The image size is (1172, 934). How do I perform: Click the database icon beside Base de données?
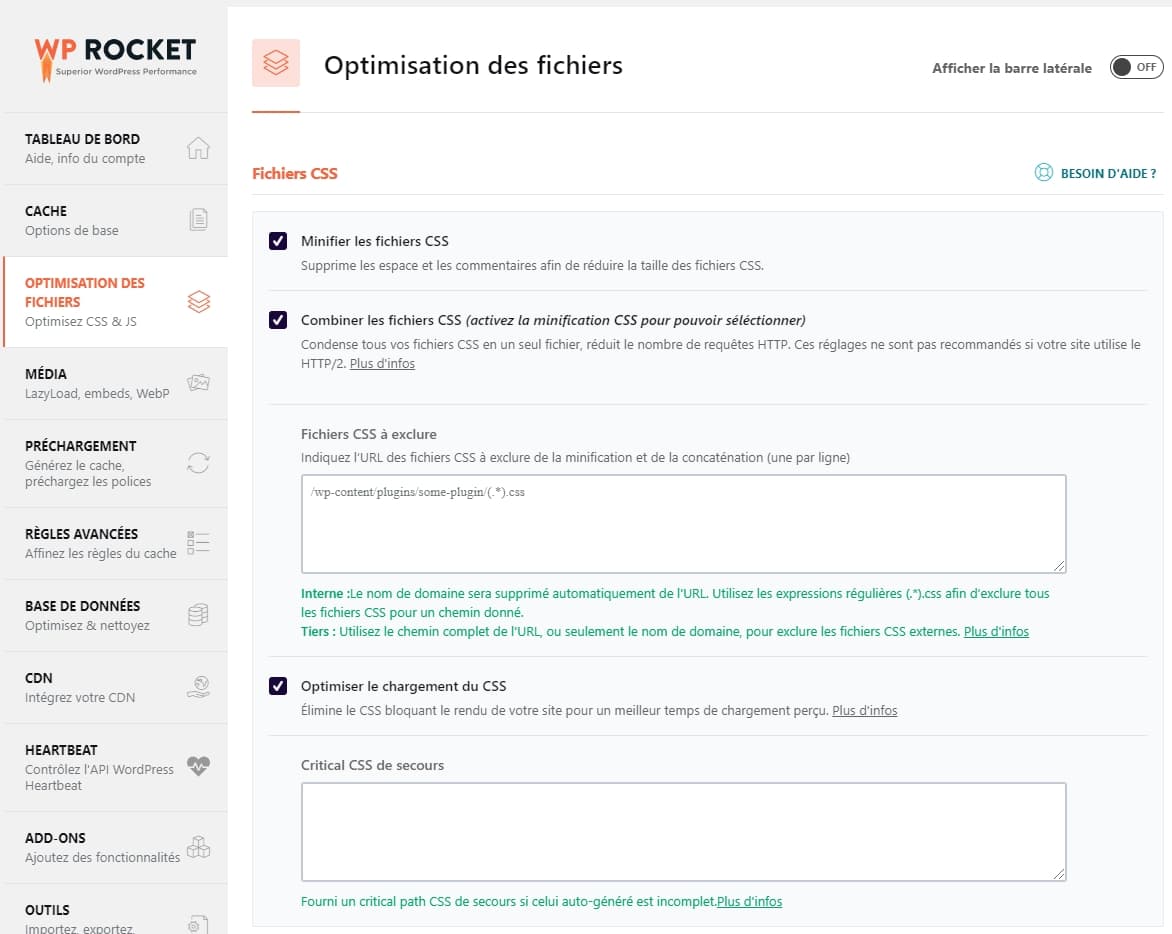point(198,615)
